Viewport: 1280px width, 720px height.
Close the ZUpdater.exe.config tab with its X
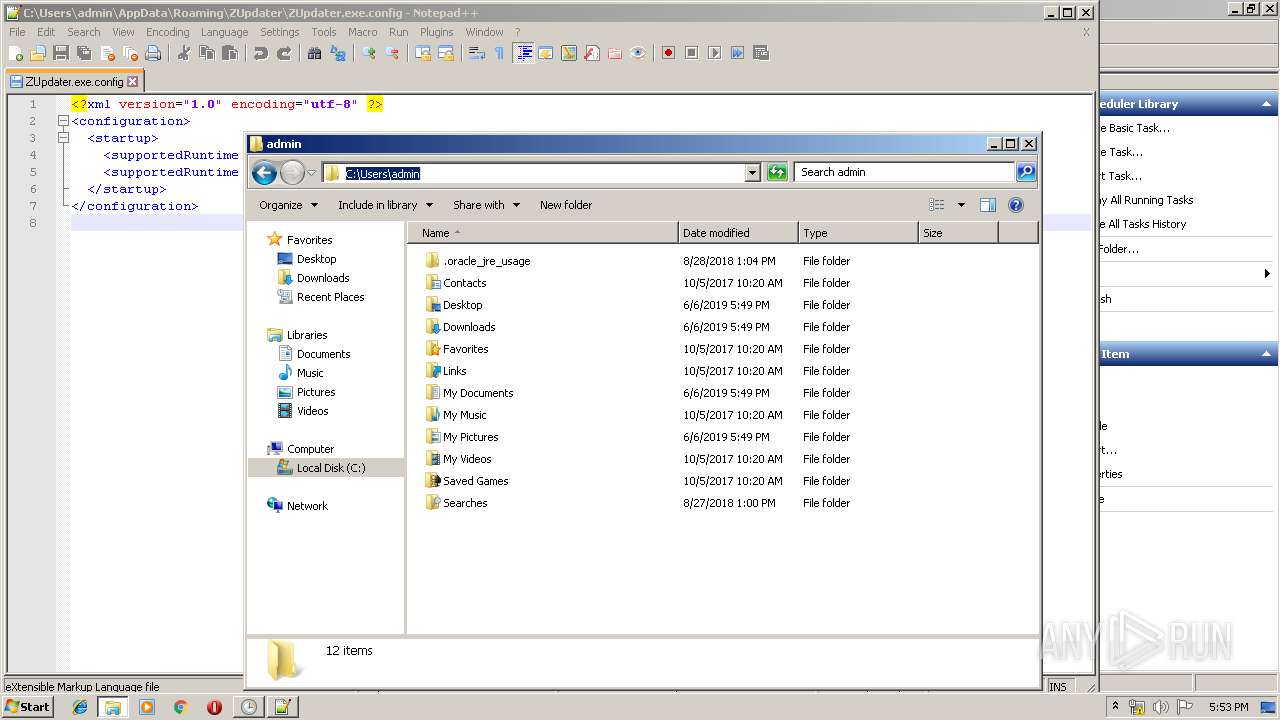pyautogui.click(x=132, y=82)
